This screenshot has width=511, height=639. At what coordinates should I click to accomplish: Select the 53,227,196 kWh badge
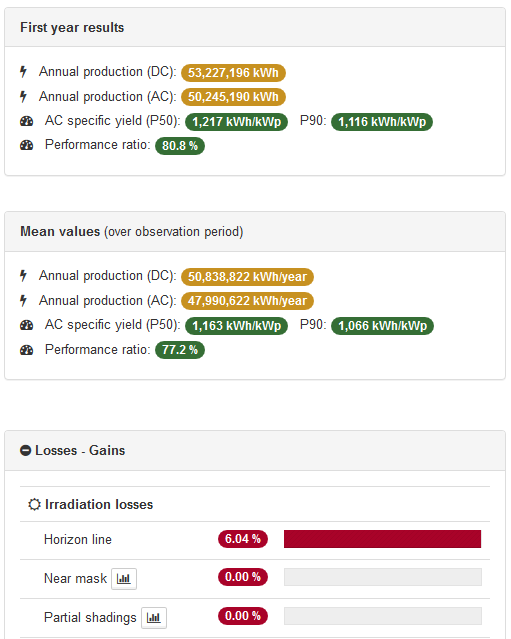(x=233, y=73)
